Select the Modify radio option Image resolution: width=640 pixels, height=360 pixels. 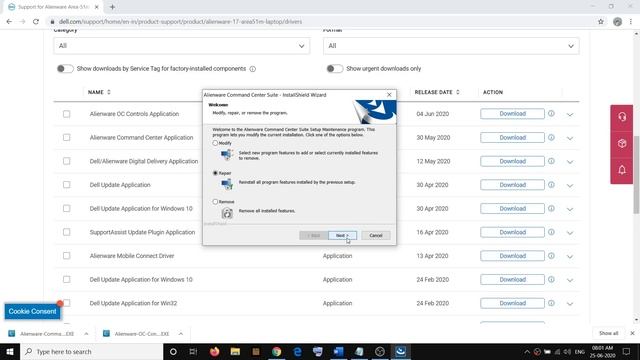[215, 143]
